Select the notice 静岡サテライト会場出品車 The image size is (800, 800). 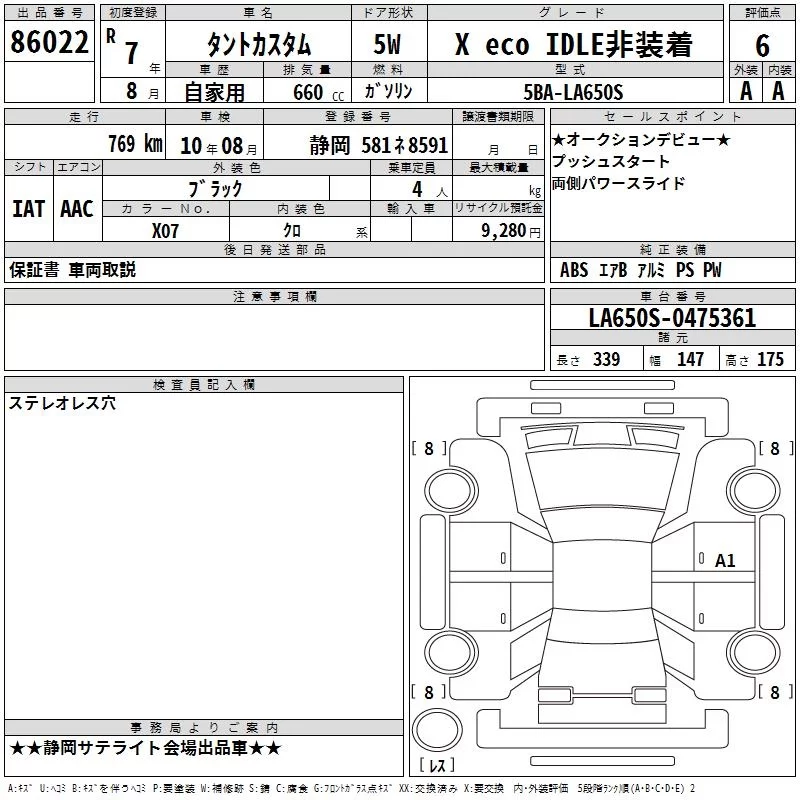[145, 748]
